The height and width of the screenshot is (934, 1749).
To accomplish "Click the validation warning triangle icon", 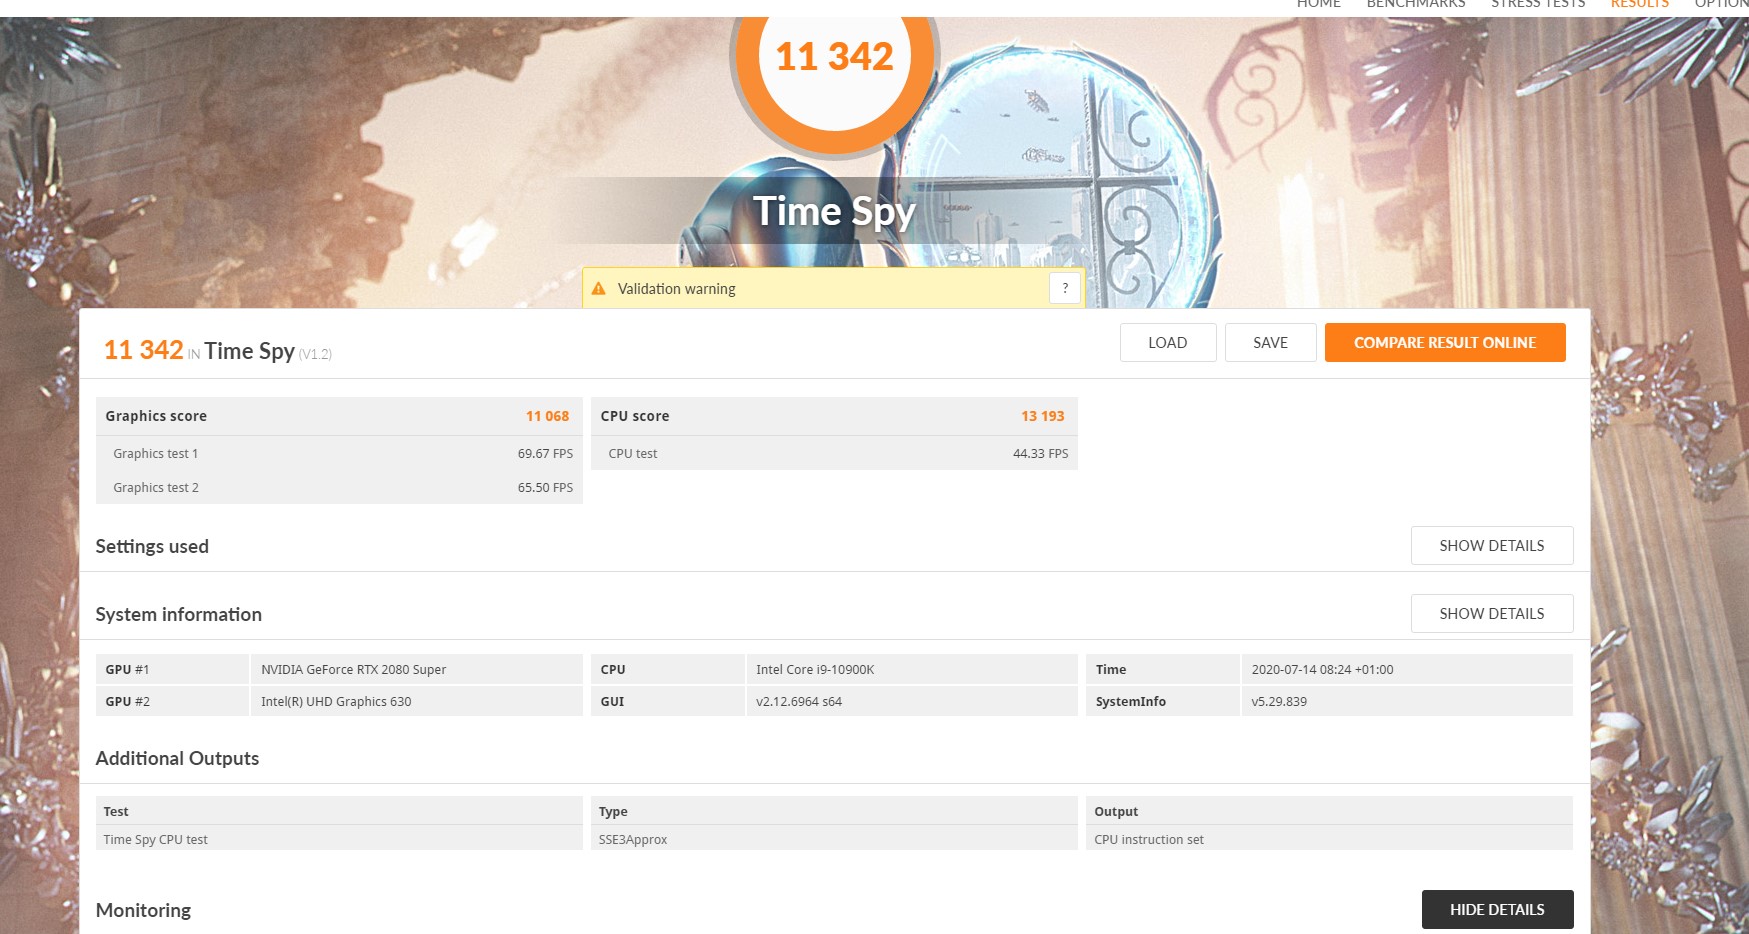I will pyautogui.click(x=599, y=289).
